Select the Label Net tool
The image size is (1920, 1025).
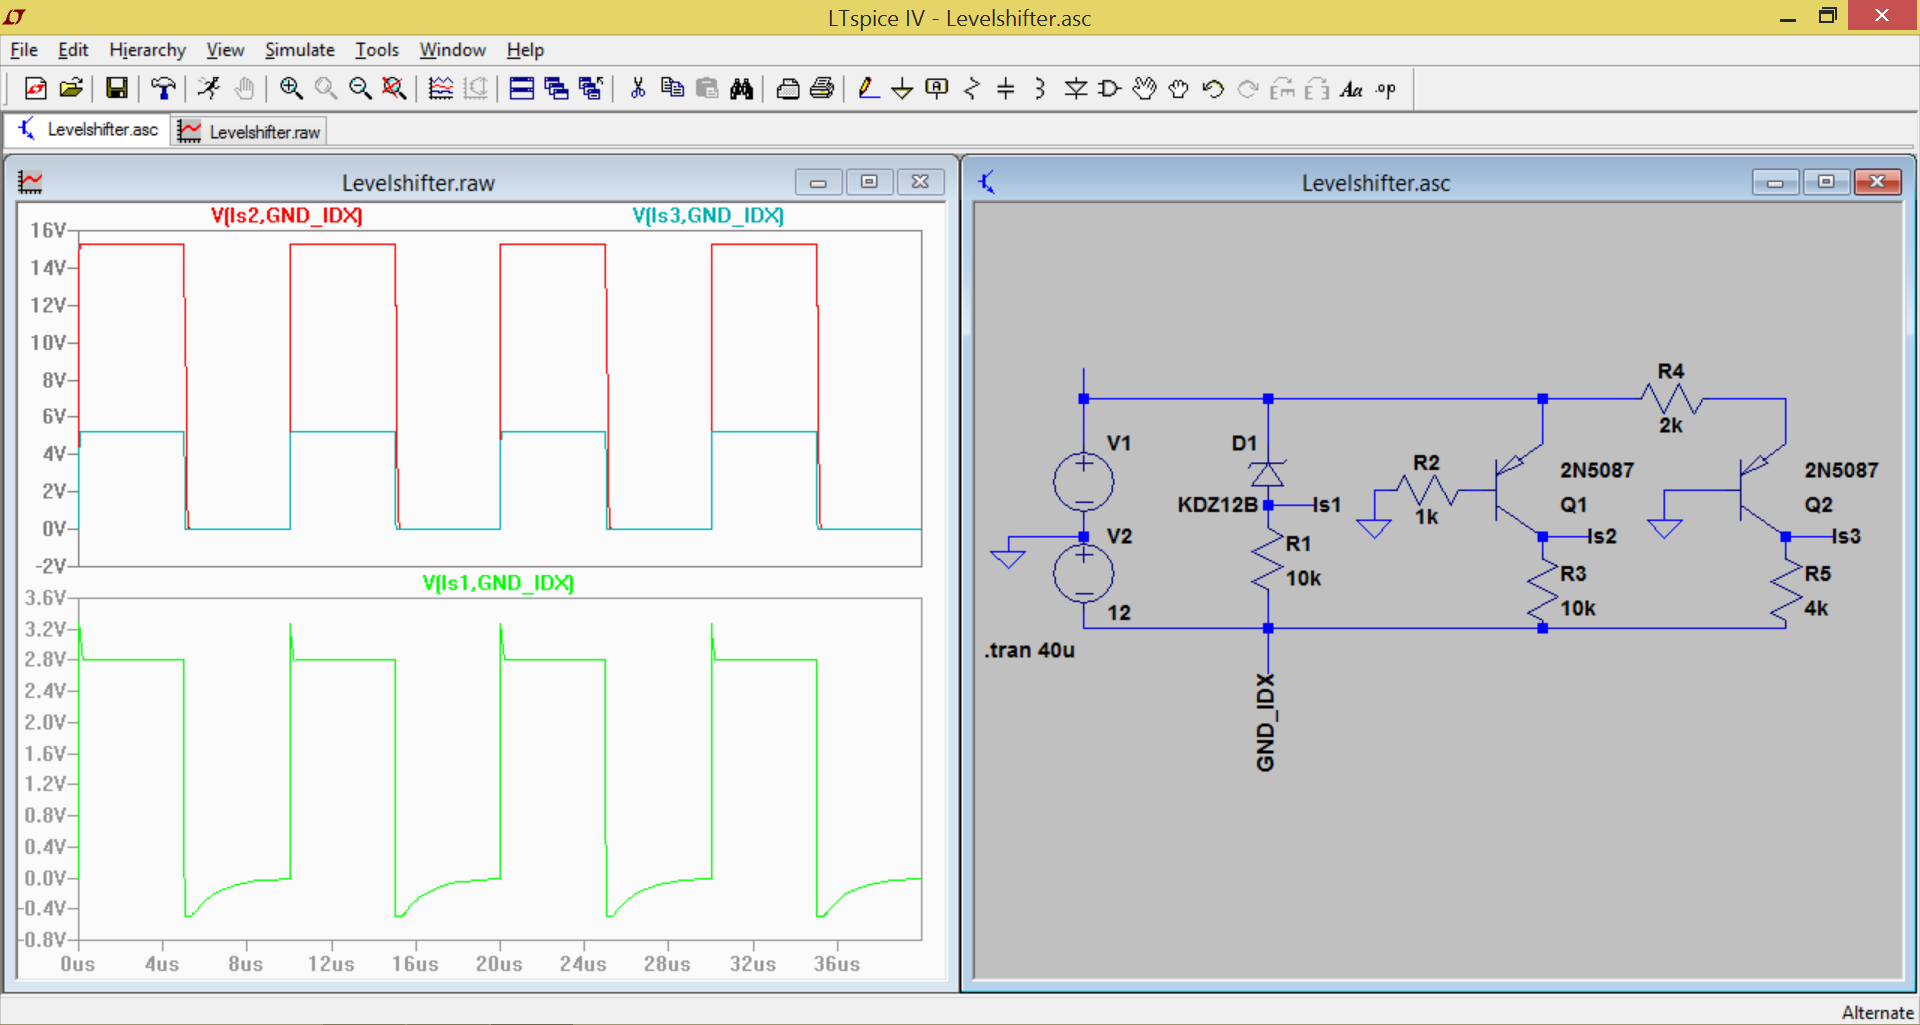[x=937, y=89]
